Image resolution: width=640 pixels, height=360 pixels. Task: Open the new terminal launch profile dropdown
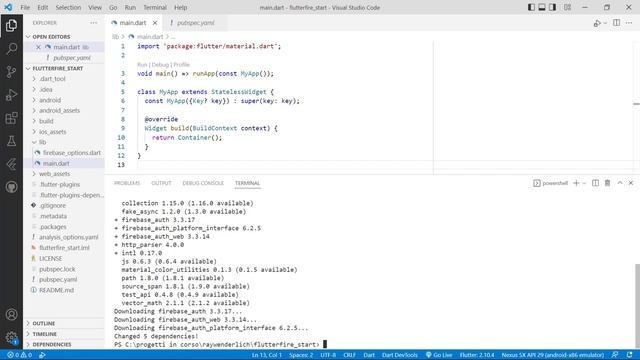coord(584,183)
